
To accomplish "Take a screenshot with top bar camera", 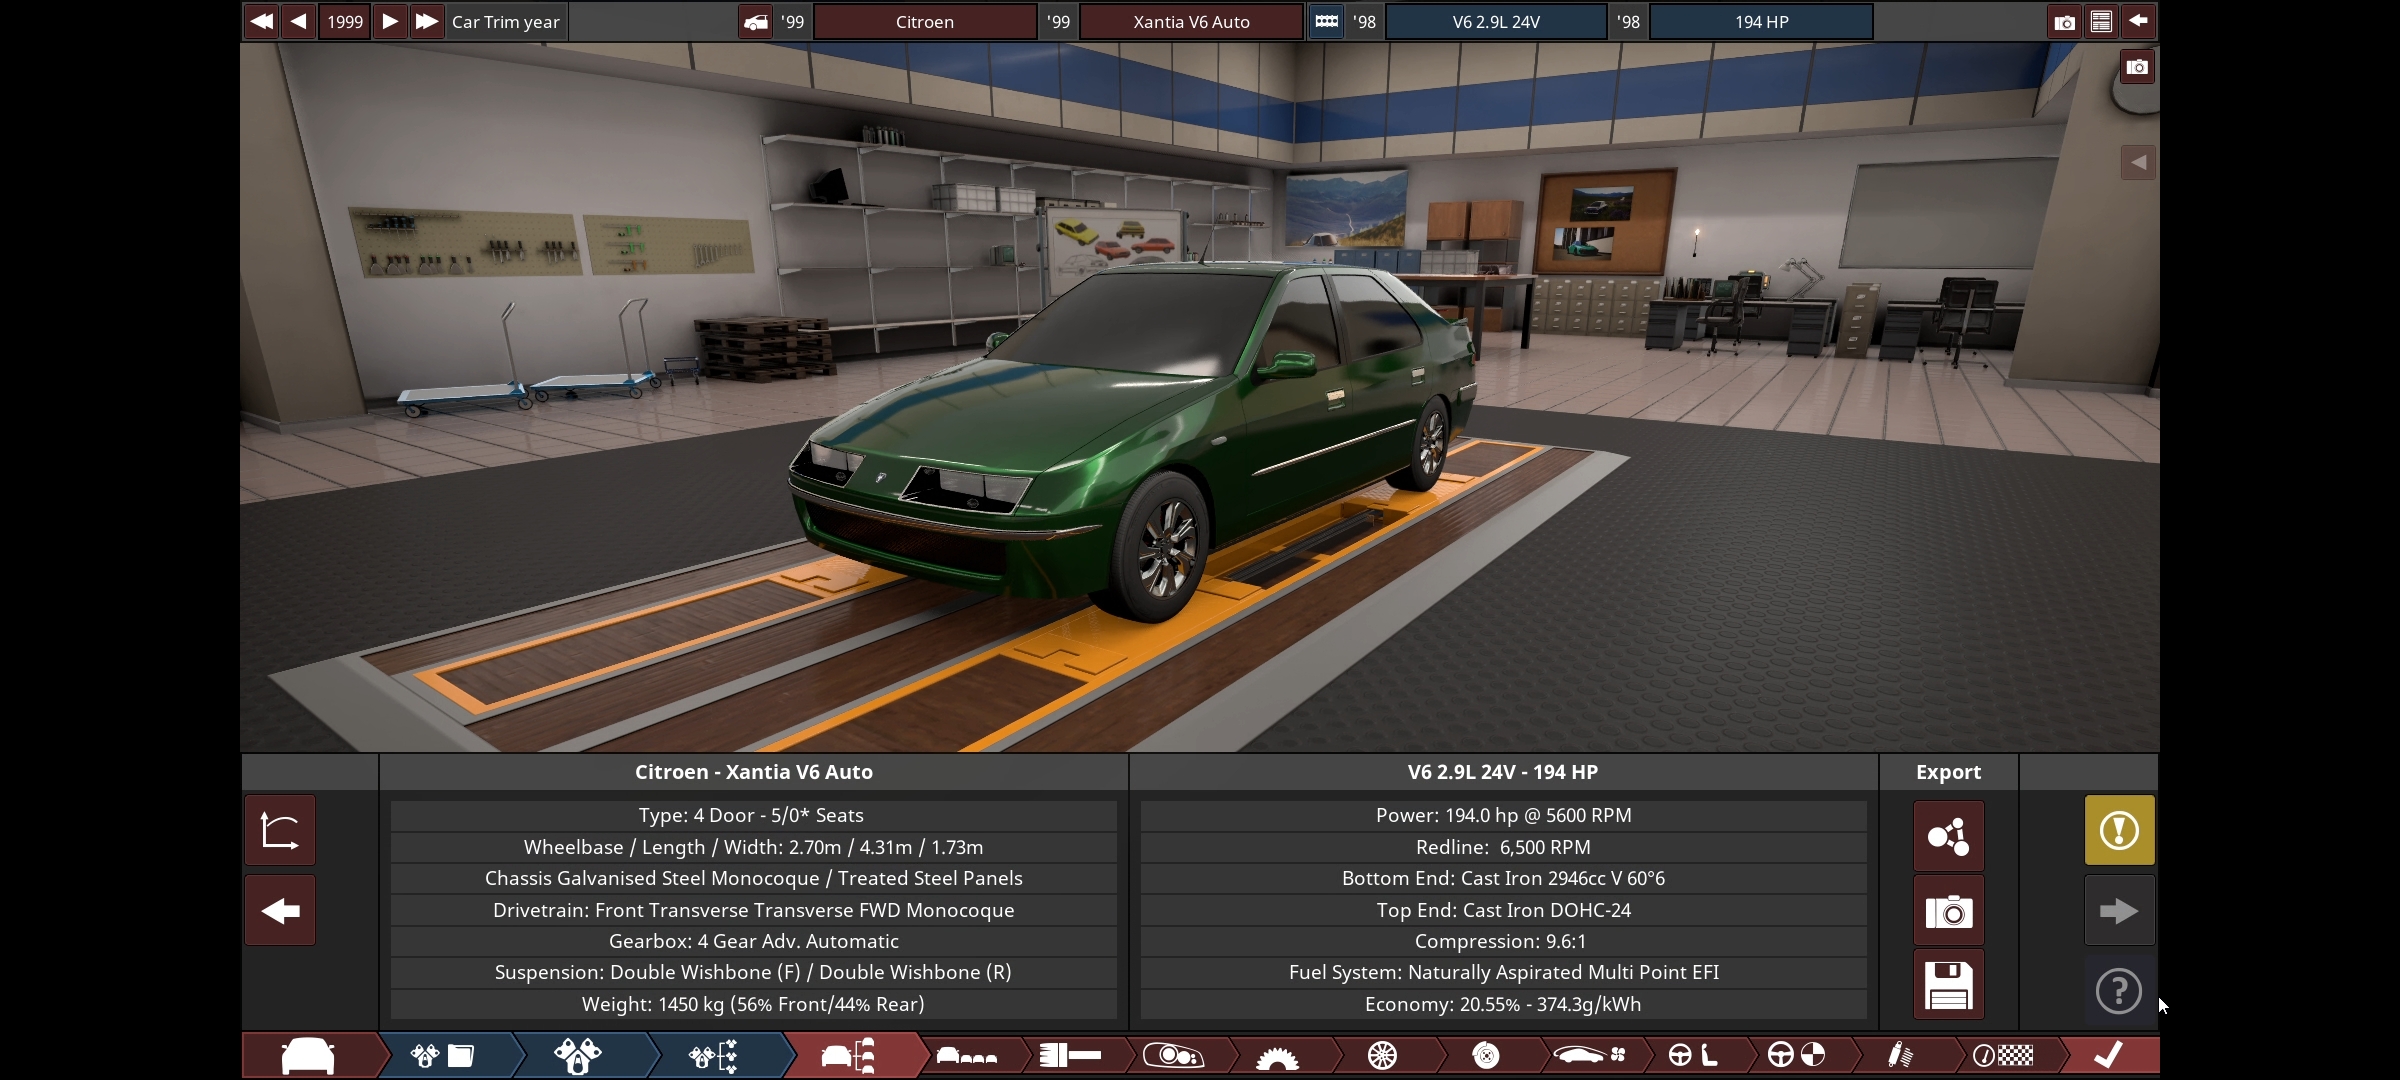I will pos(2064,21).
